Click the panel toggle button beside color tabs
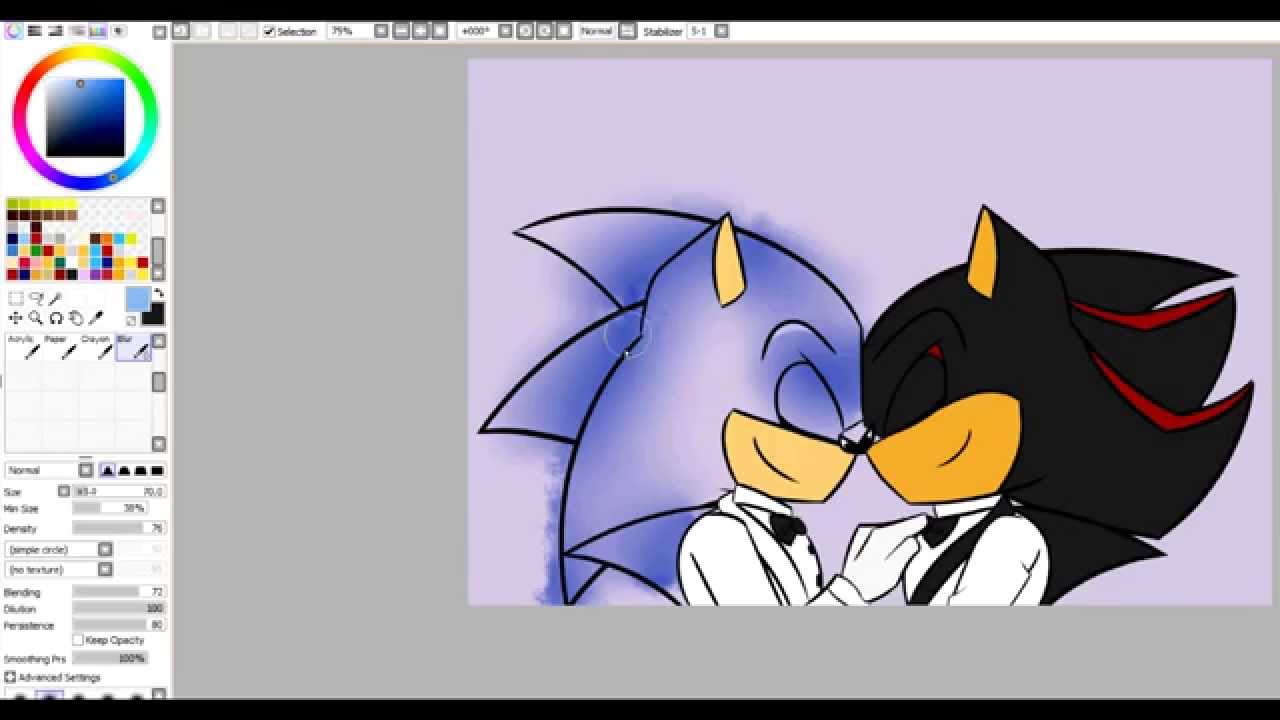This screenshot has height=720, width=1280. (159, 32)
